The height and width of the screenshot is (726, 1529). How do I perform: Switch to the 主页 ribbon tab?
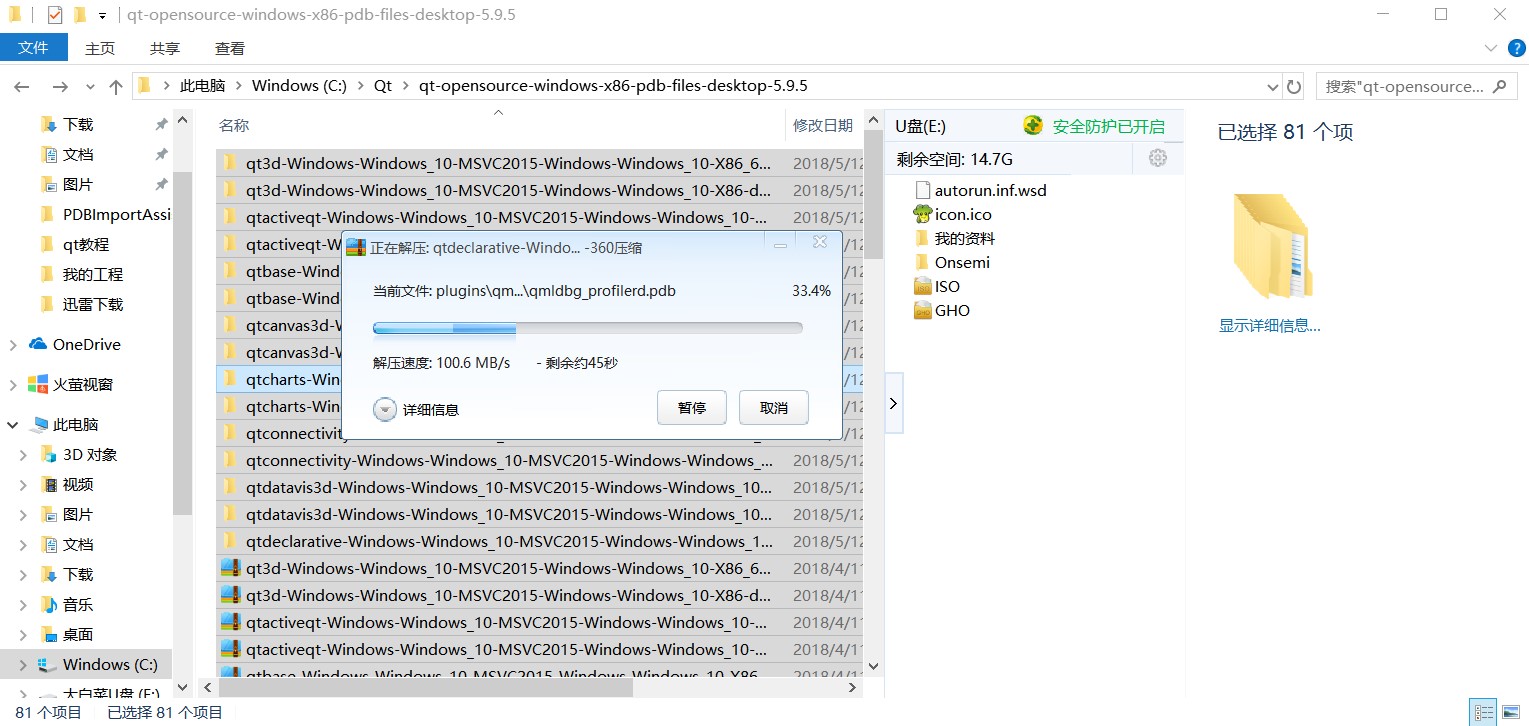tap(100, 48)
